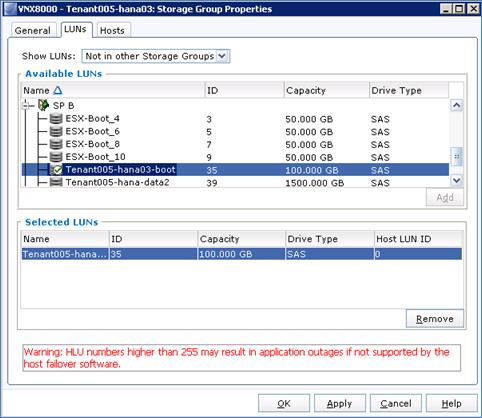This screenshot has height=418, width=482.
Task: Sort Available LUNs by Name column arrow
Action: [x=58, y=90]
